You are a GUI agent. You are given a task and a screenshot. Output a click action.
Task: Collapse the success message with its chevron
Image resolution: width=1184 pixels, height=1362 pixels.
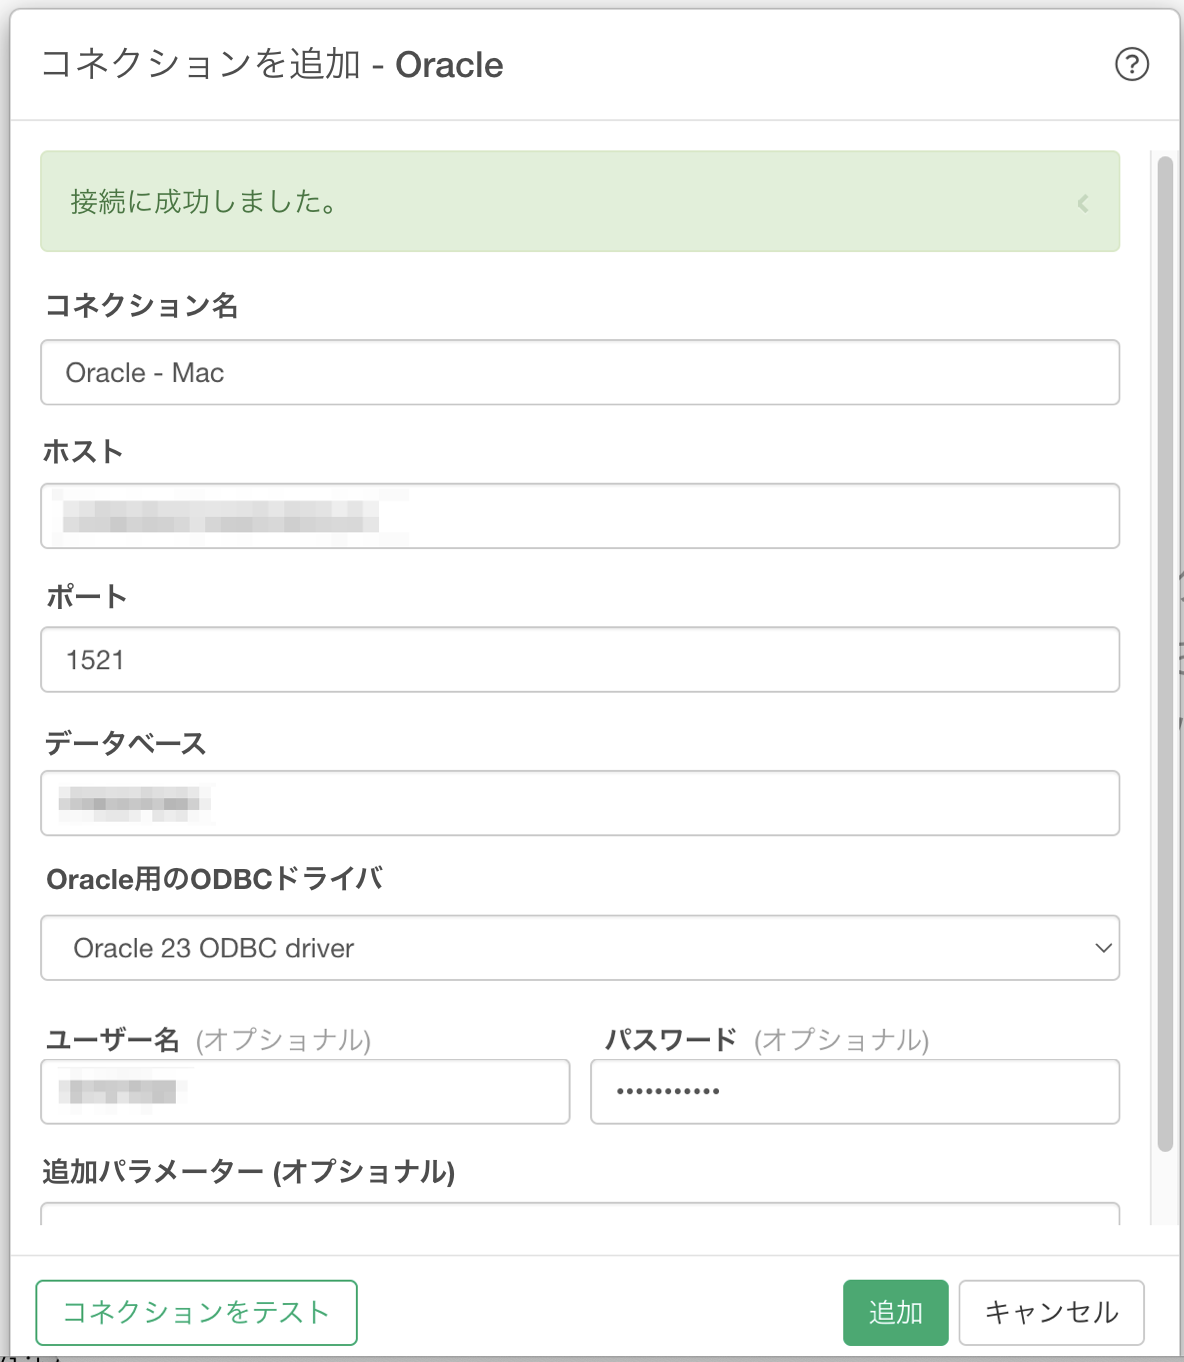point(1083,203)
